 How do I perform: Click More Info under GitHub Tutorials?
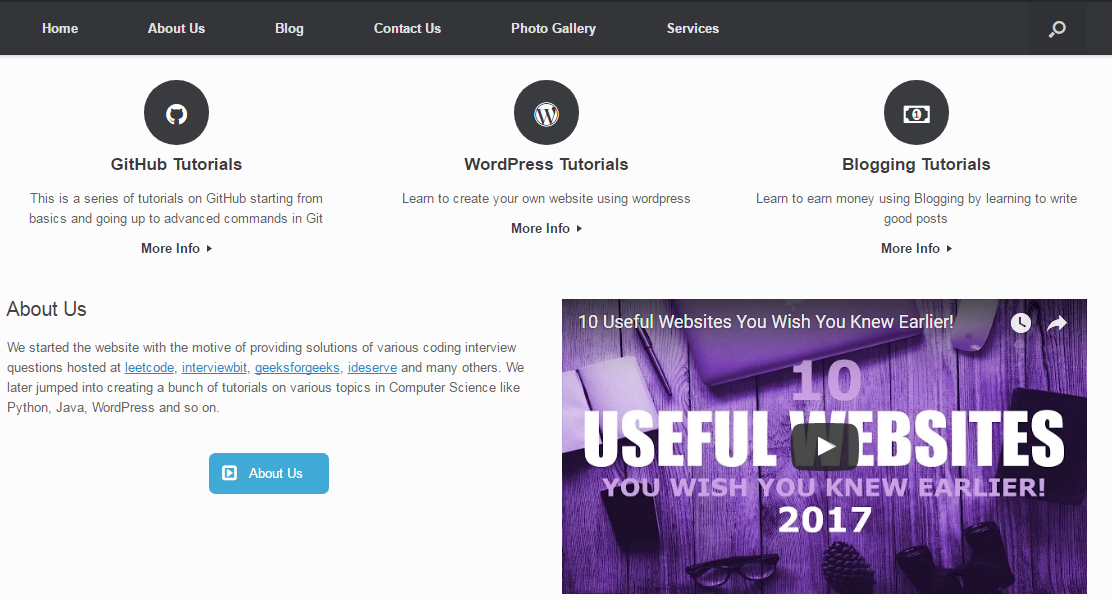pos(177,248)
